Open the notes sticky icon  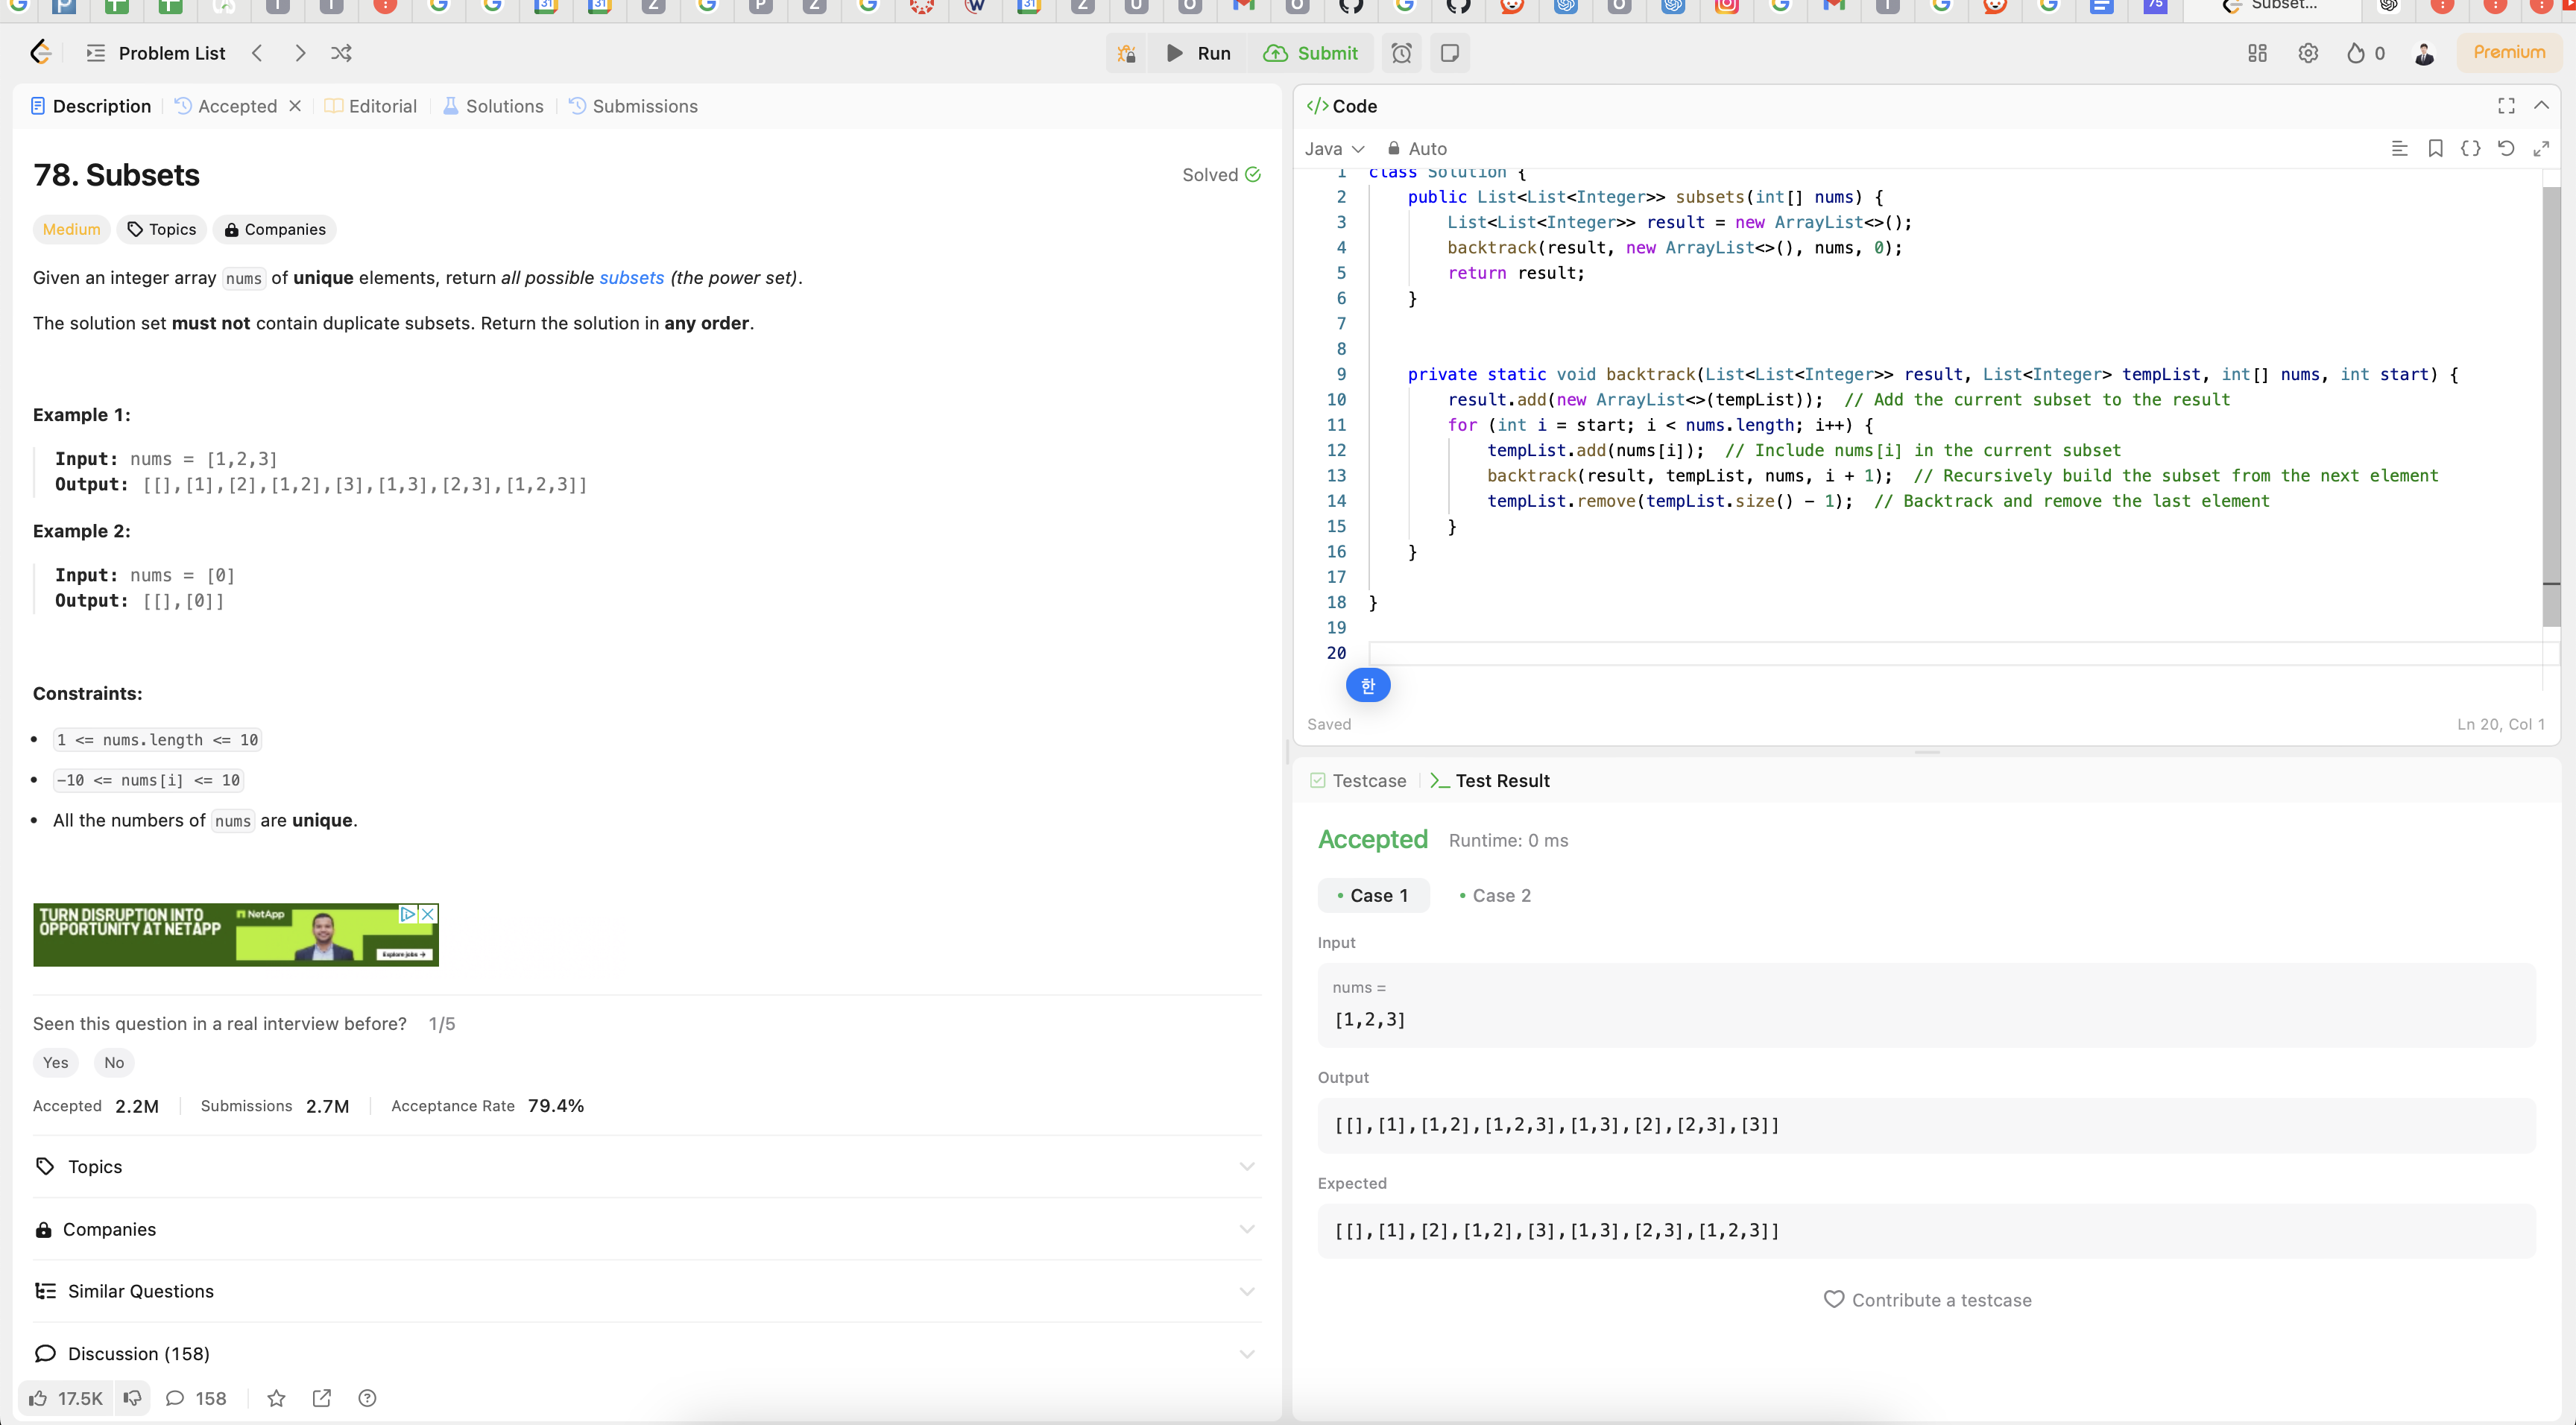[x=1449, y=53]
